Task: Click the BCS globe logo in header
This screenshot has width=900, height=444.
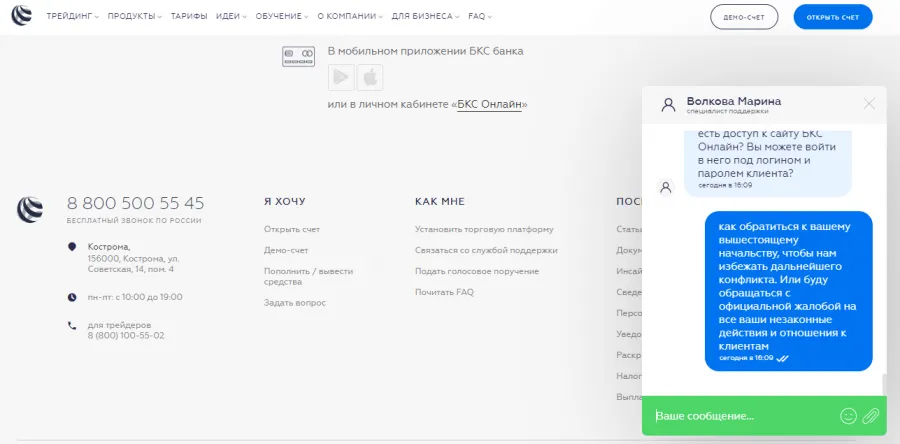Action: (22, 16)
